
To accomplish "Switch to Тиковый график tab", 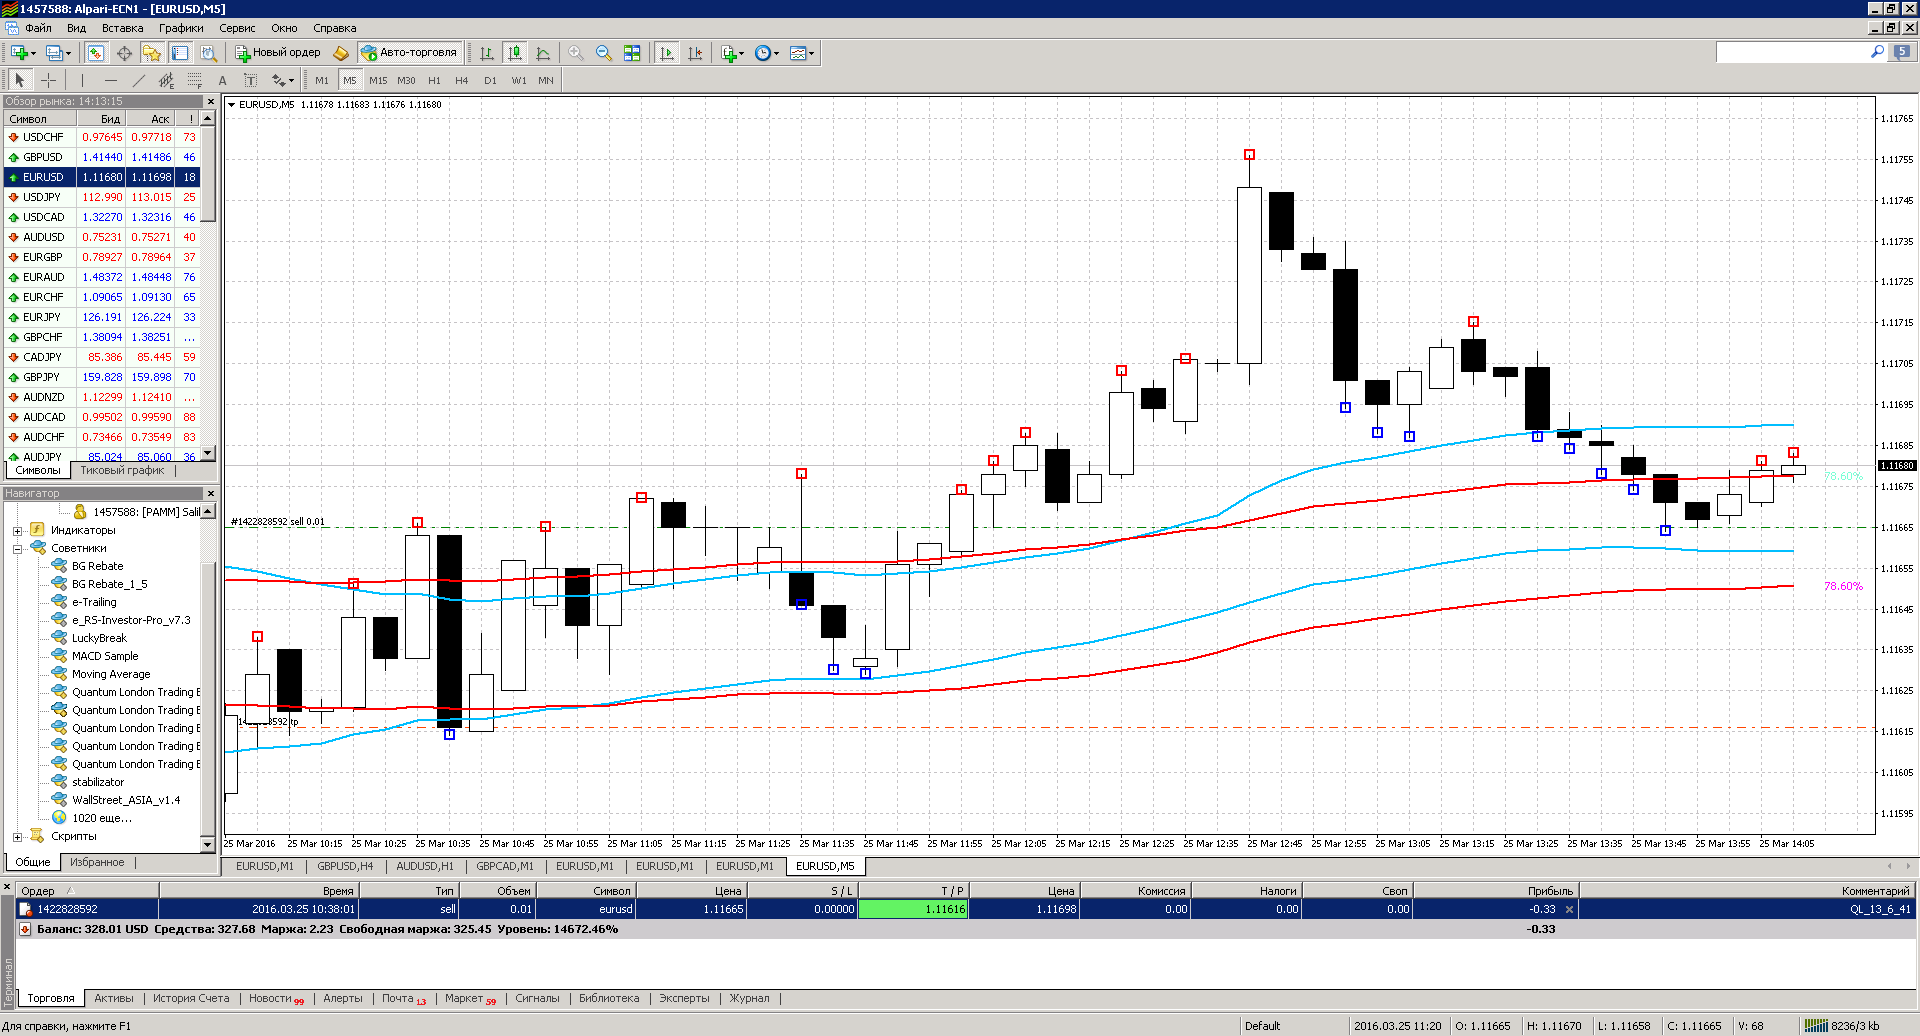I will (122, 470).
